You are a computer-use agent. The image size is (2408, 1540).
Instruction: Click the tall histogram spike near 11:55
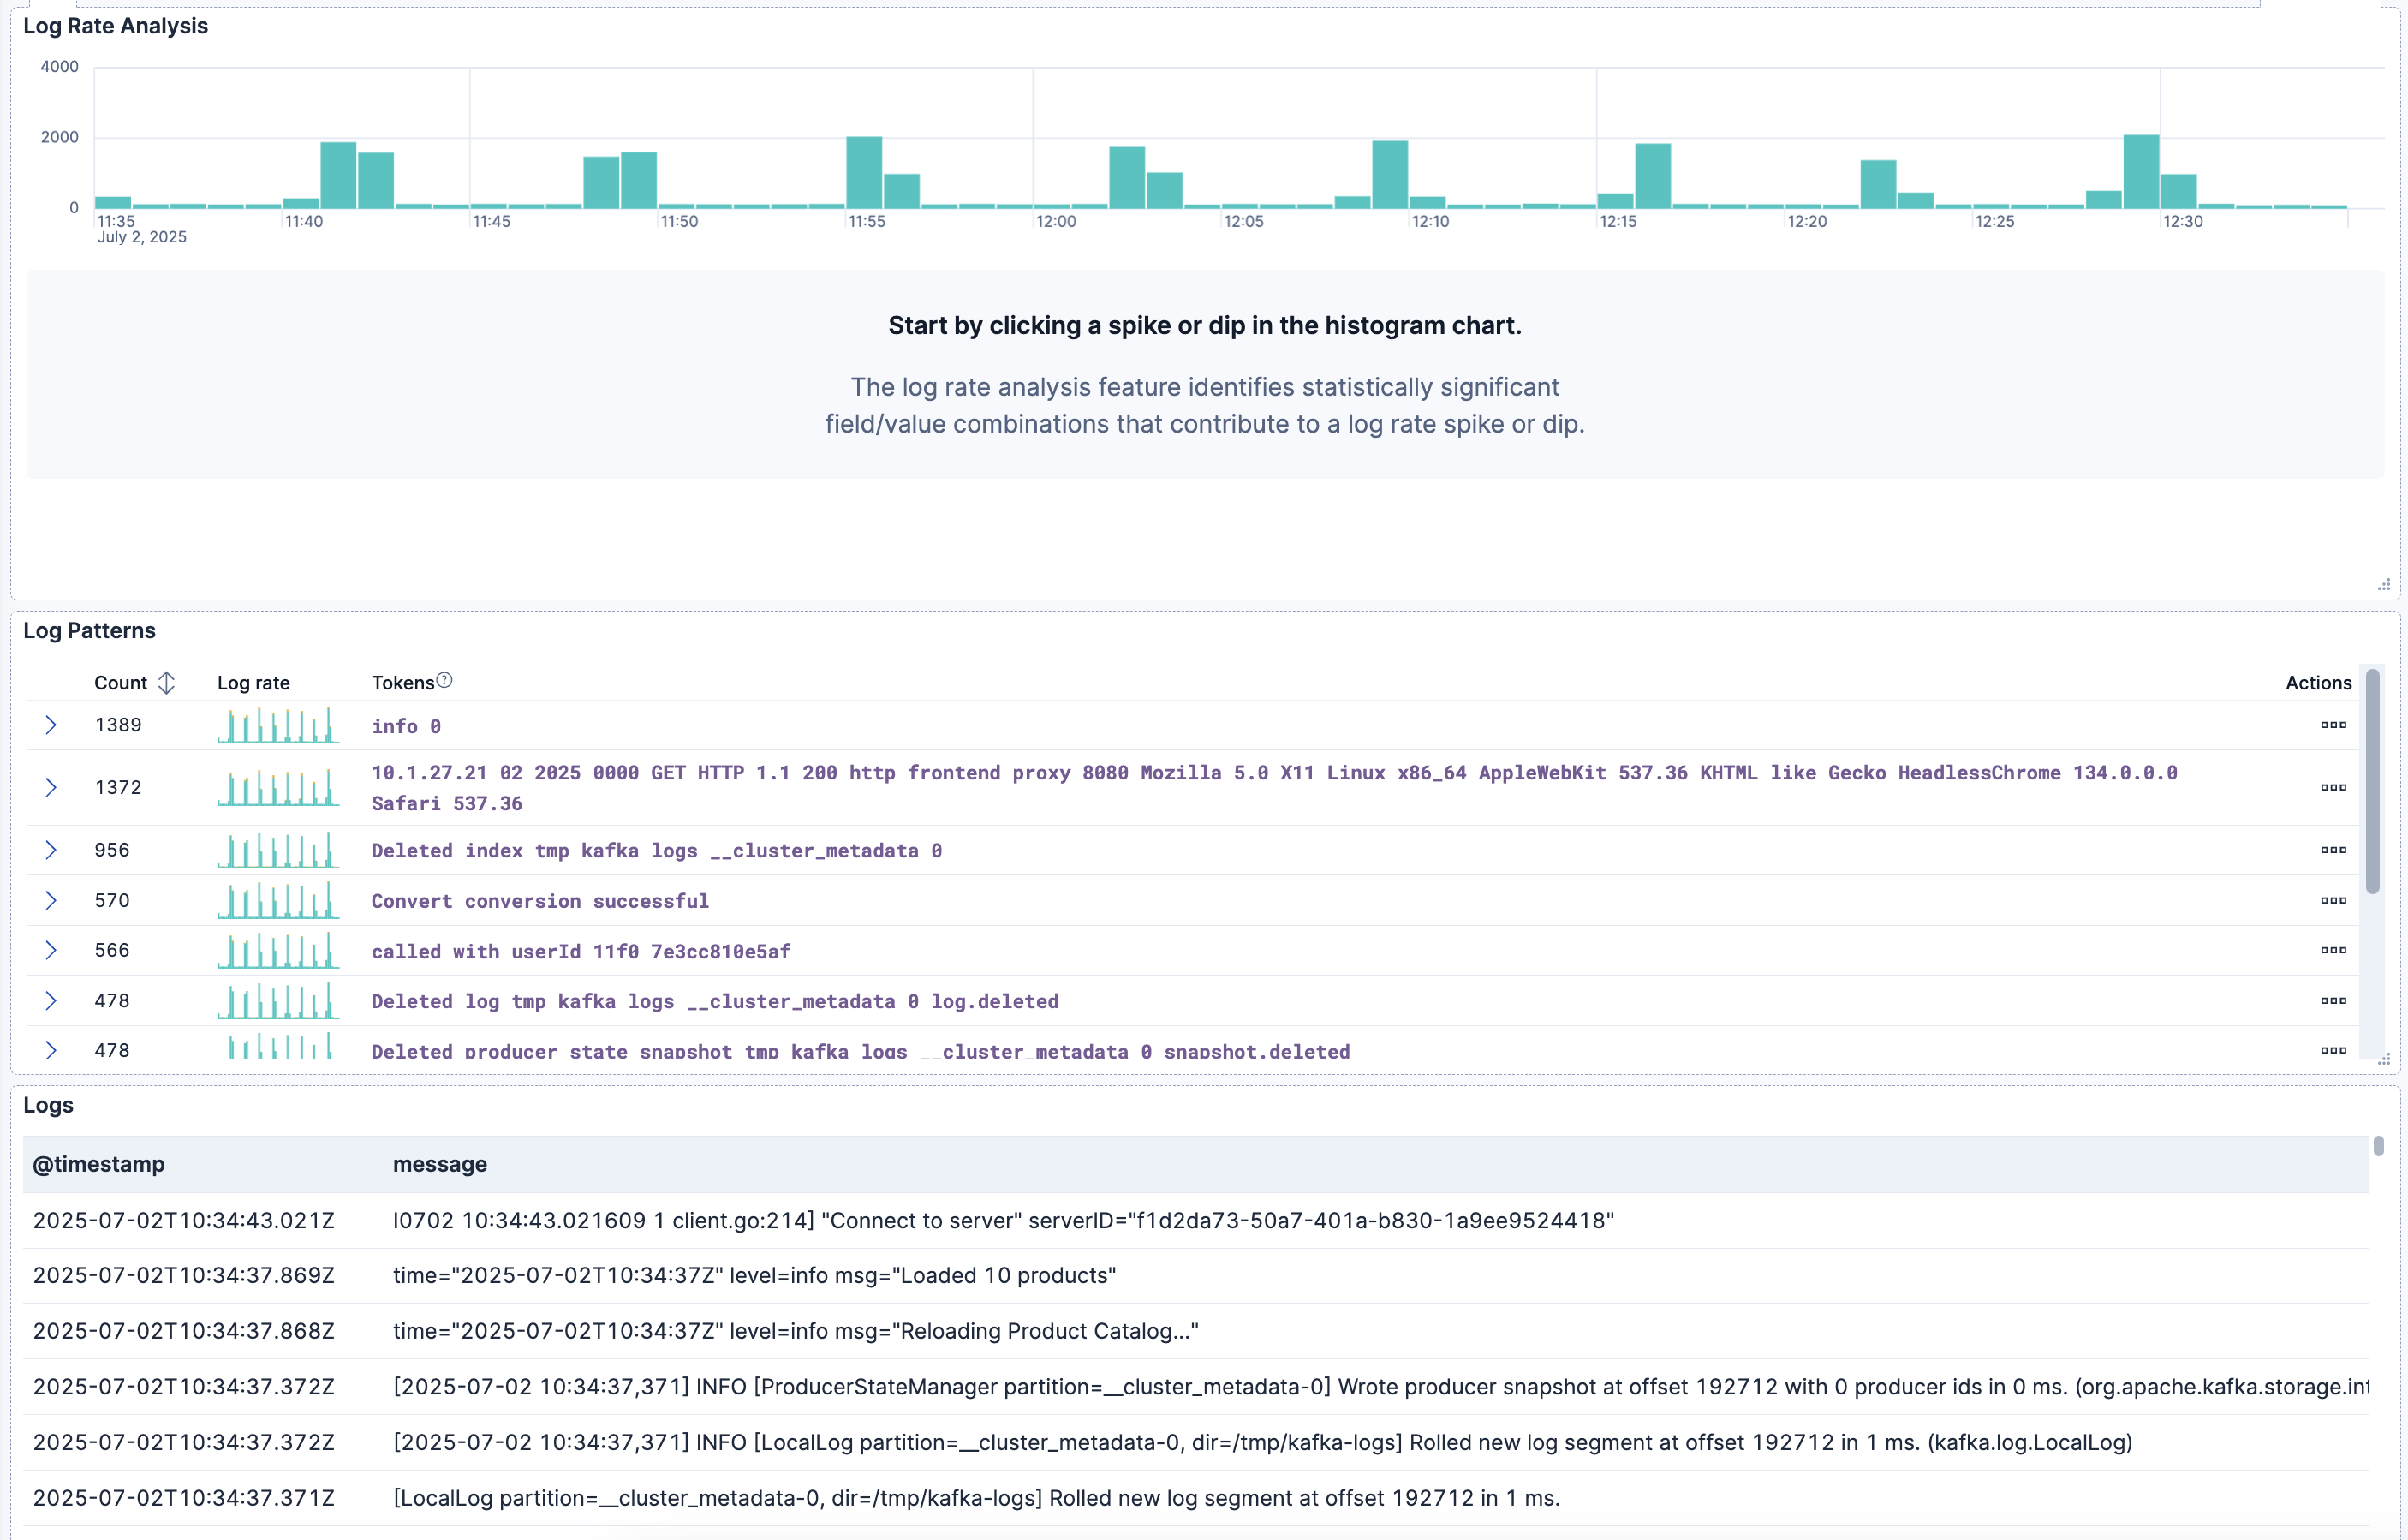[862, 175]
